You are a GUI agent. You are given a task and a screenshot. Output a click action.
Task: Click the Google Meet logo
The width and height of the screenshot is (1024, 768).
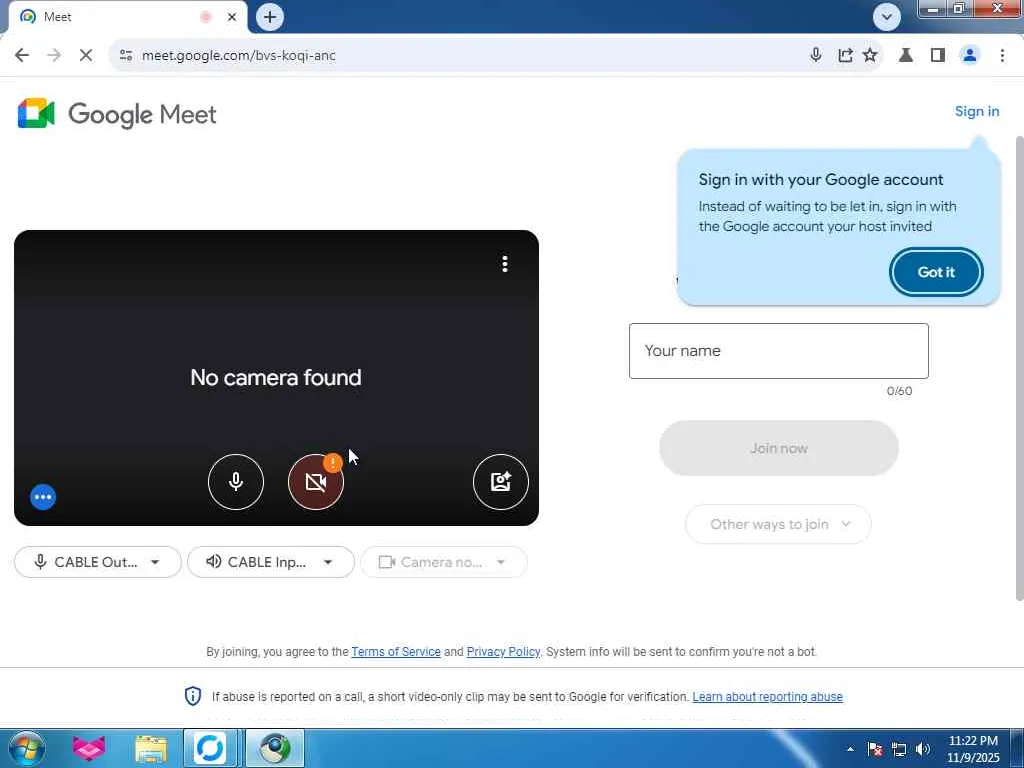coord(117,114)
